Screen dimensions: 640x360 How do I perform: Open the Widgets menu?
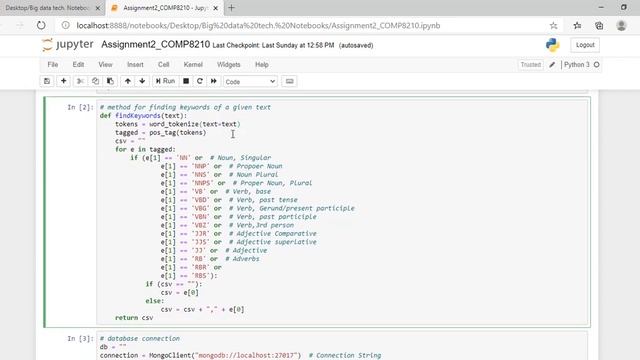(x=229, y=64)
